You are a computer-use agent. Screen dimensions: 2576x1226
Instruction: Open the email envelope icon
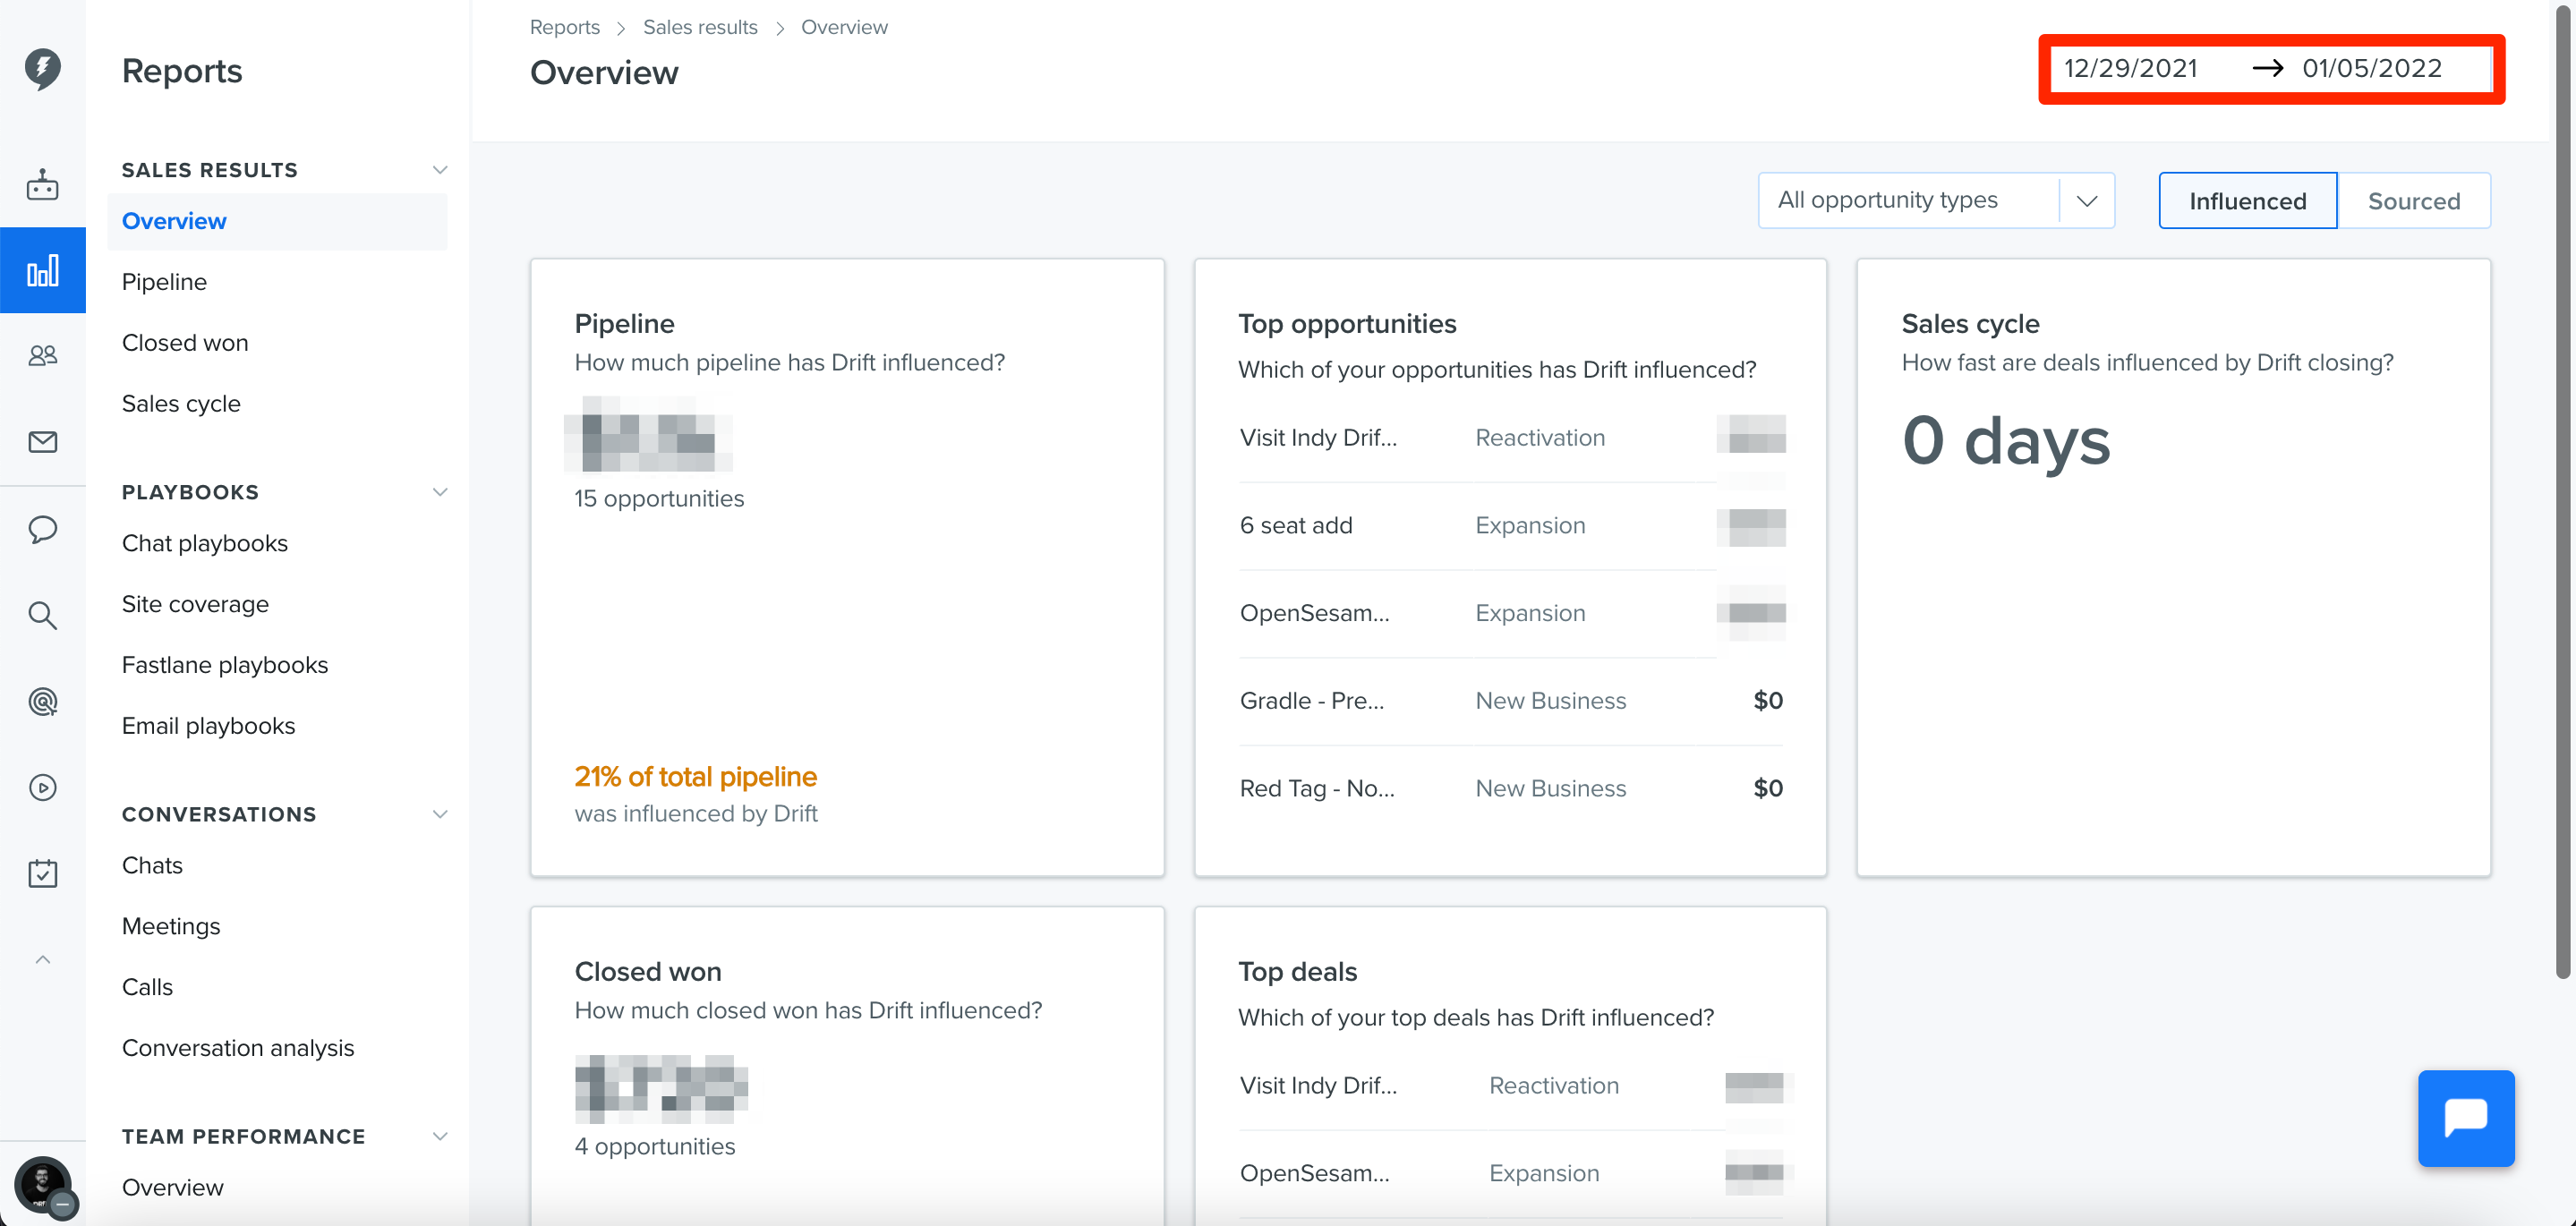[42, 442]
